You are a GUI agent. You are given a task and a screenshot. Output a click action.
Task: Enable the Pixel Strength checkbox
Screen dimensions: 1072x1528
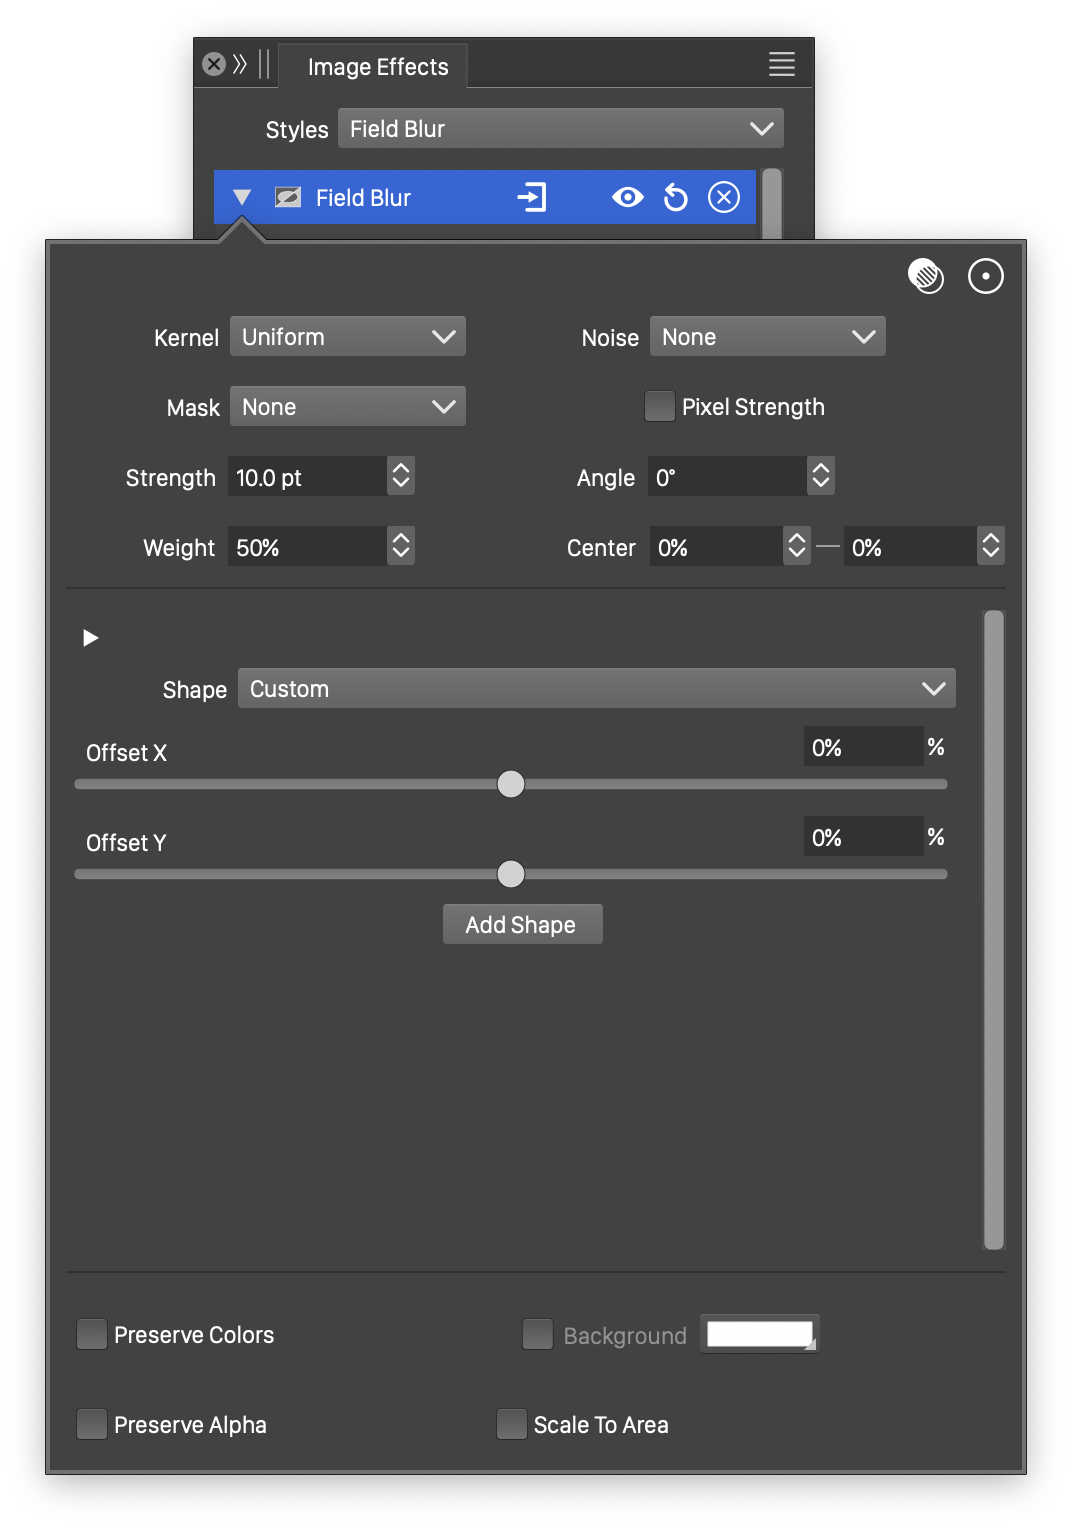point(660,407)
